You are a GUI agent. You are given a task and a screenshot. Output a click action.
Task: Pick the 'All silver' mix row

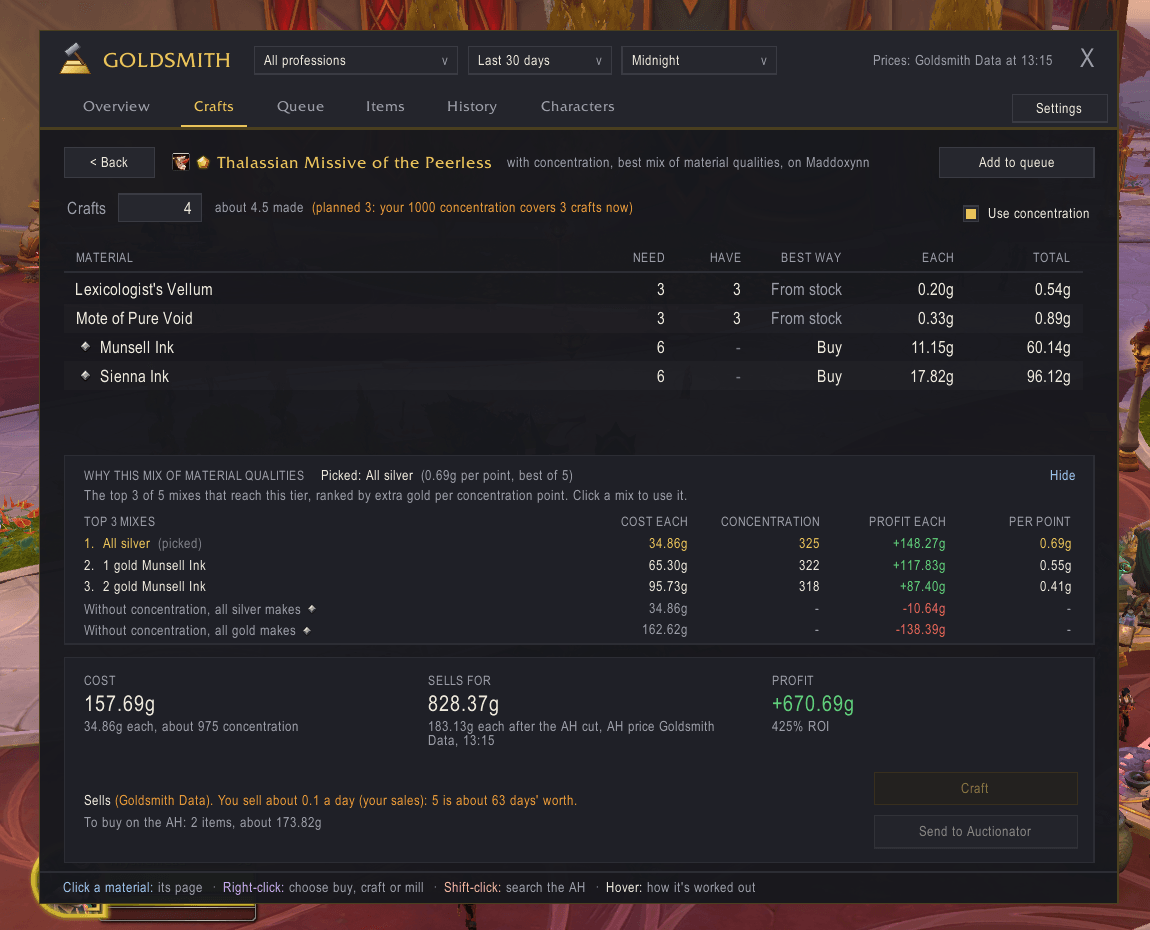577,543
